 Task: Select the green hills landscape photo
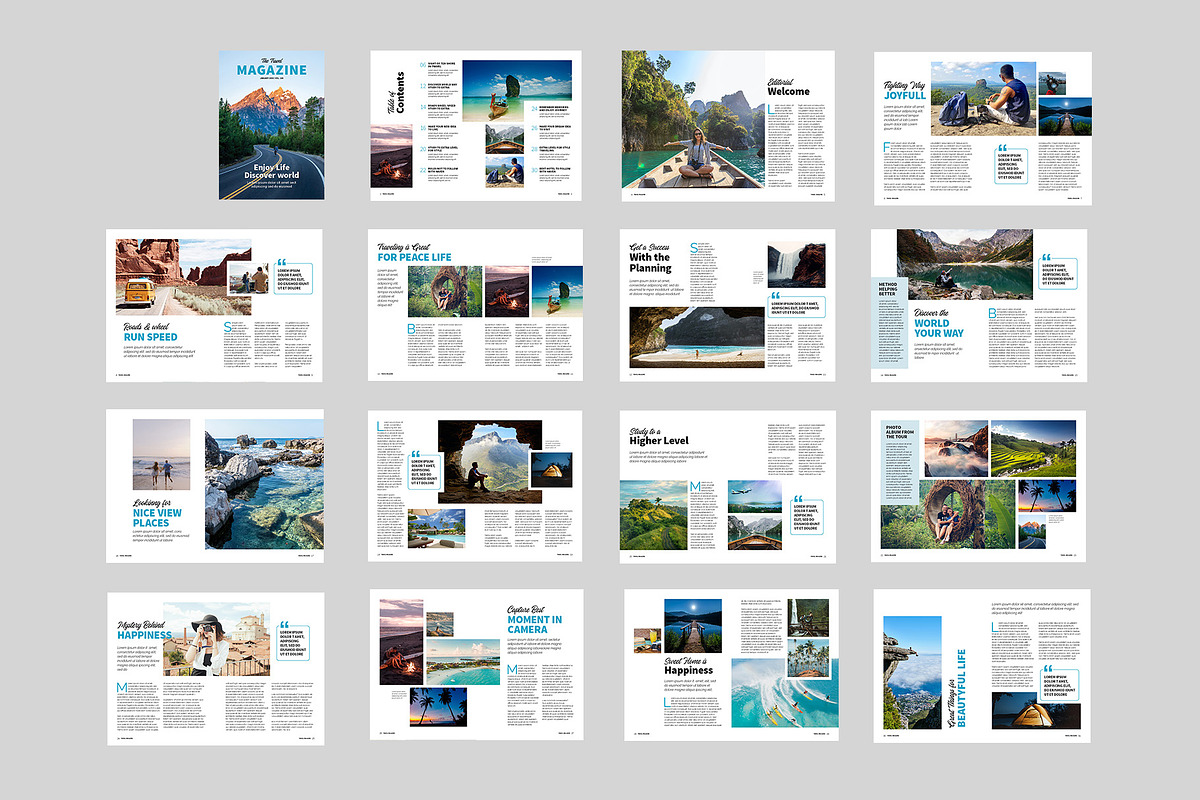click(655, 514)
